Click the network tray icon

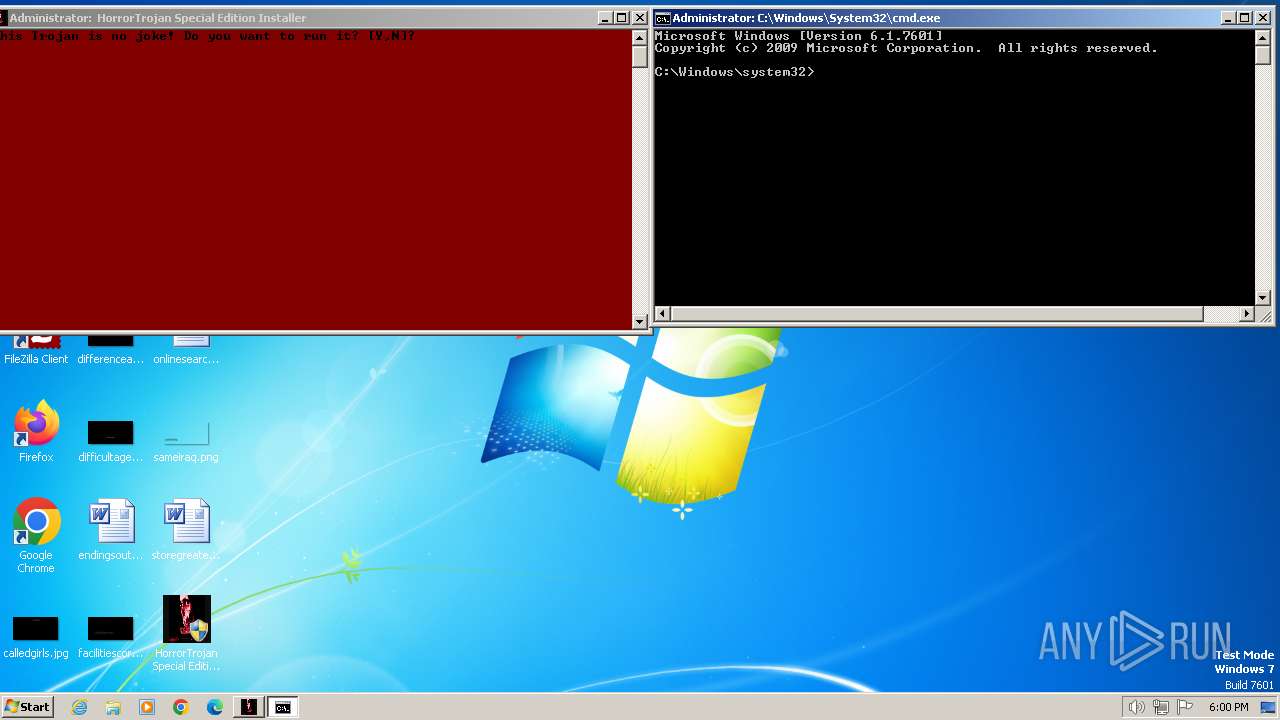(1161, 707)
